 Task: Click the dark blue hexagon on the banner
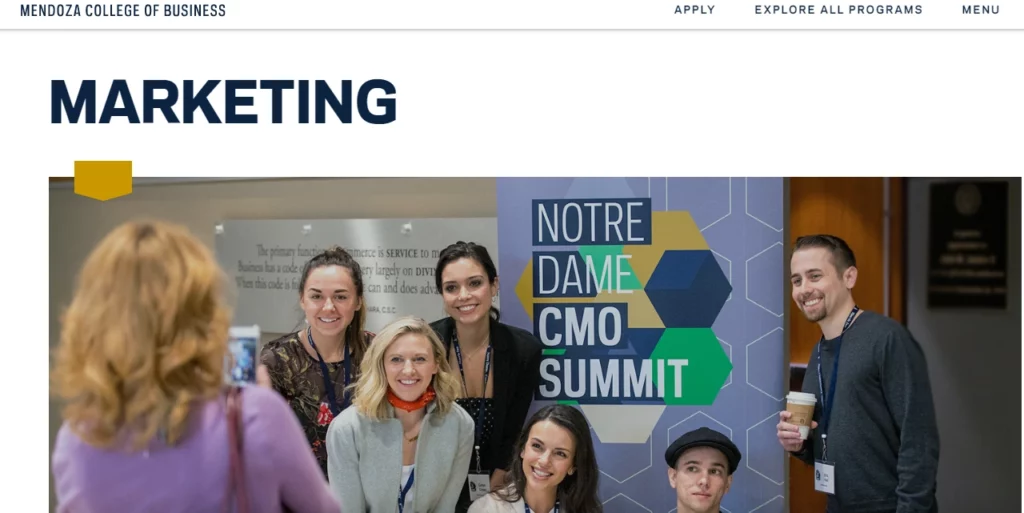(x=688, y=288)
